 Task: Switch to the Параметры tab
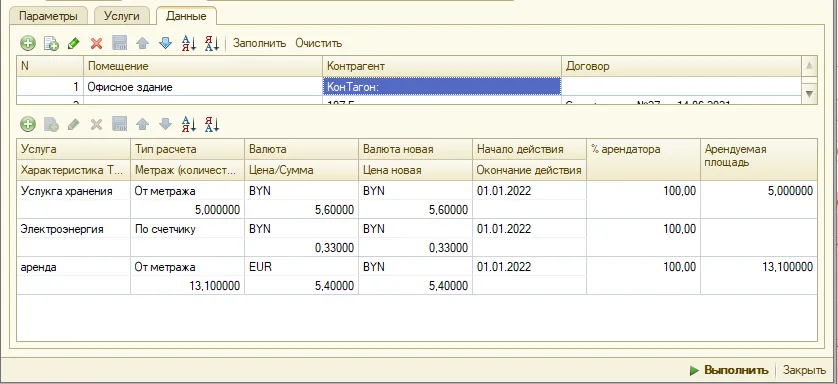pos(48,16)
